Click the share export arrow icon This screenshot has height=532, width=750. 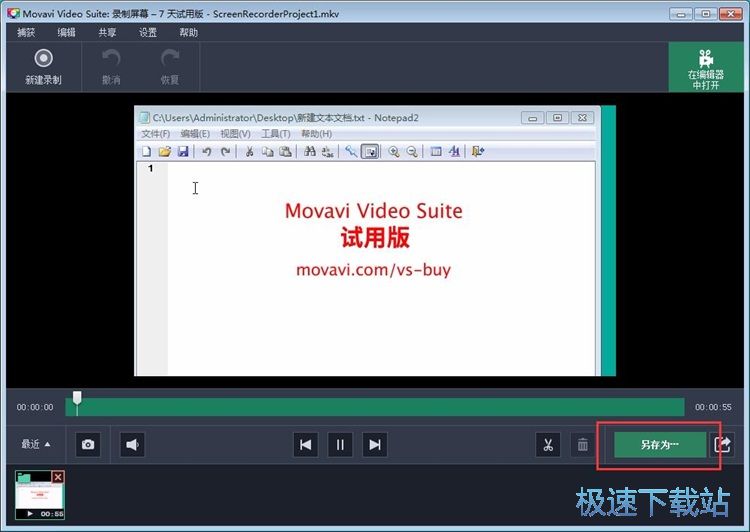(x=722, y=444)
